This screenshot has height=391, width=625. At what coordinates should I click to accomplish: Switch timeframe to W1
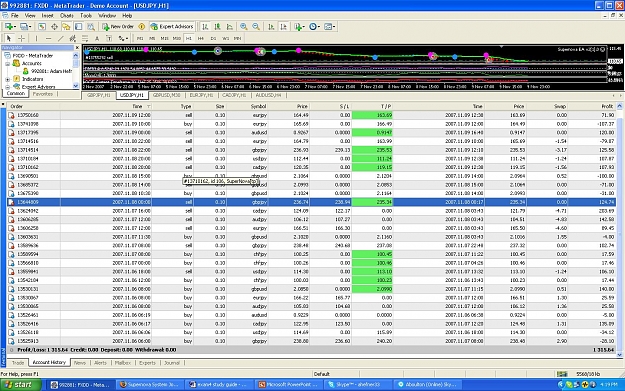pyautogui.click(x=226, y=38)
